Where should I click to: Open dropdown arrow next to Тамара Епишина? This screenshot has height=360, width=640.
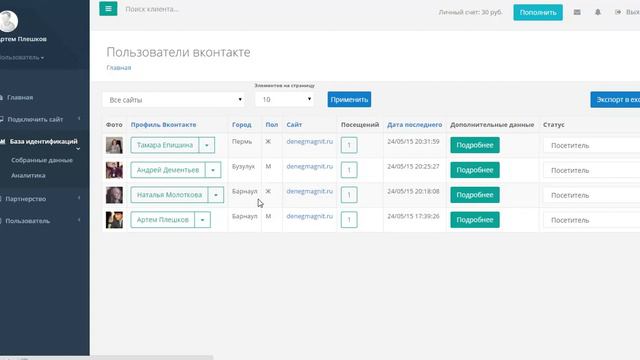(x=207, y=145)
